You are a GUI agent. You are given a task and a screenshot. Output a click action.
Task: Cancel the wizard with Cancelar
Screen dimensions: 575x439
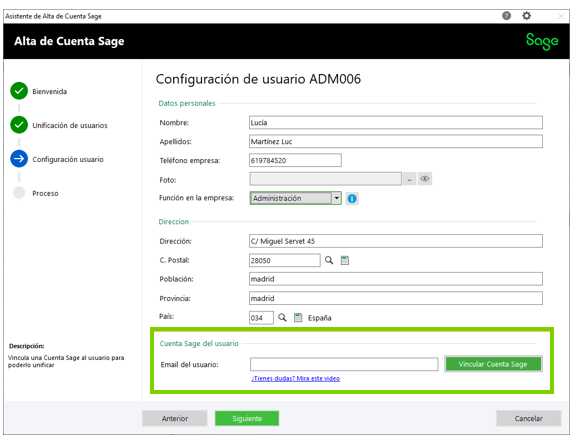(x=528, y=418)
